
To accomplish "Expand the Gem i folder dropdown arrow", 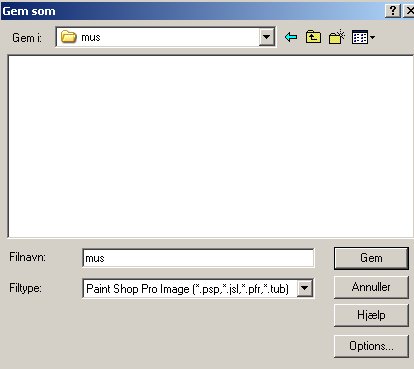I will point(267,37).
